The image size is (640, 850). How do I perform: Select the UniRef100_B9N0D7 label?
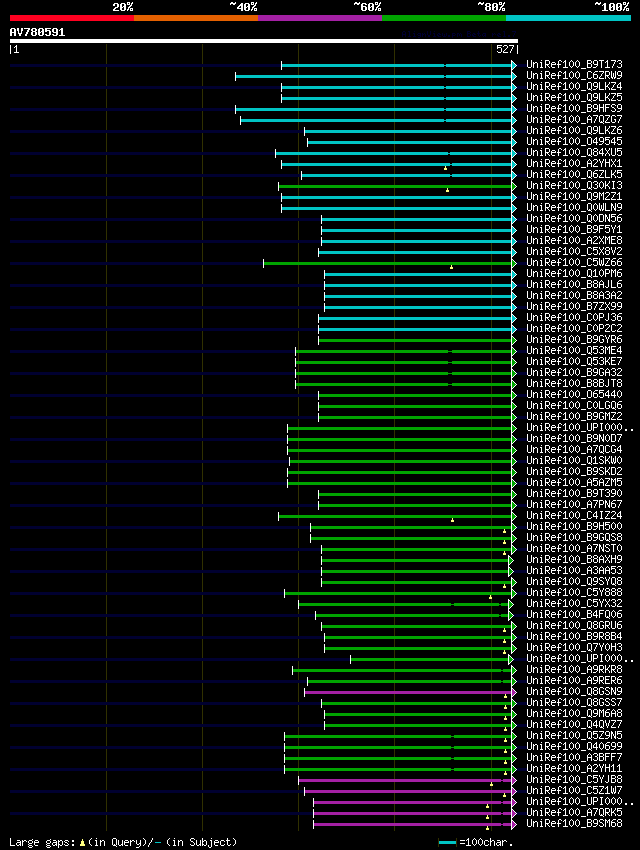tap(574, 439)
